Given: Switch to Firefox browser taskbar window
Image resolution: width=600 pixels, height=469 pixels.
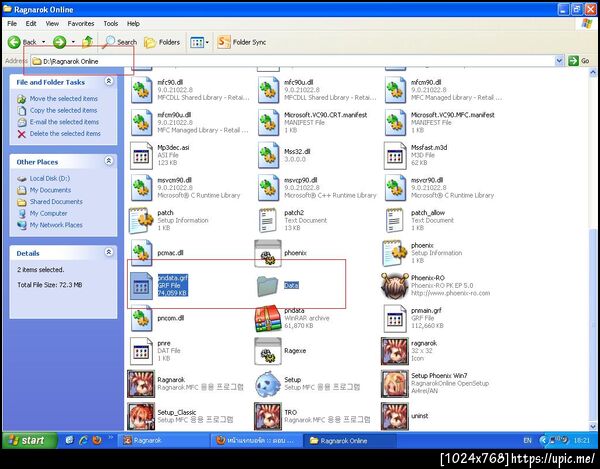Looking at the screenshot, I should (256, 441).
